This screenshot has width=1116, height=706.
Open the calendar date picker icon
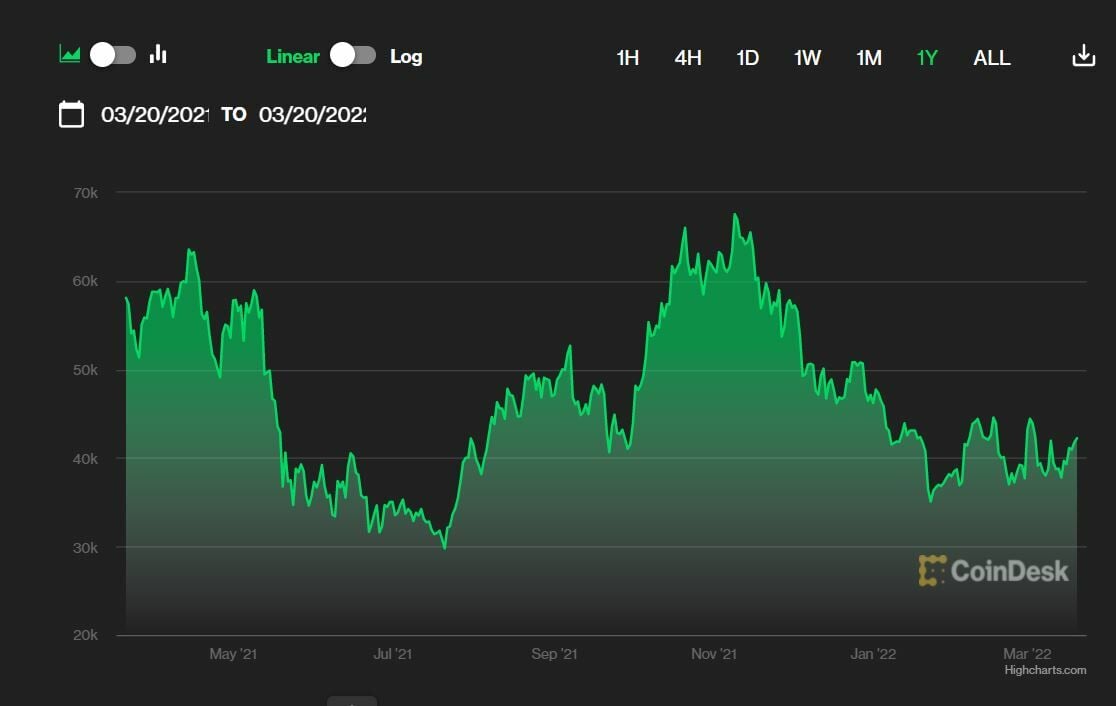tap(71, 114)
